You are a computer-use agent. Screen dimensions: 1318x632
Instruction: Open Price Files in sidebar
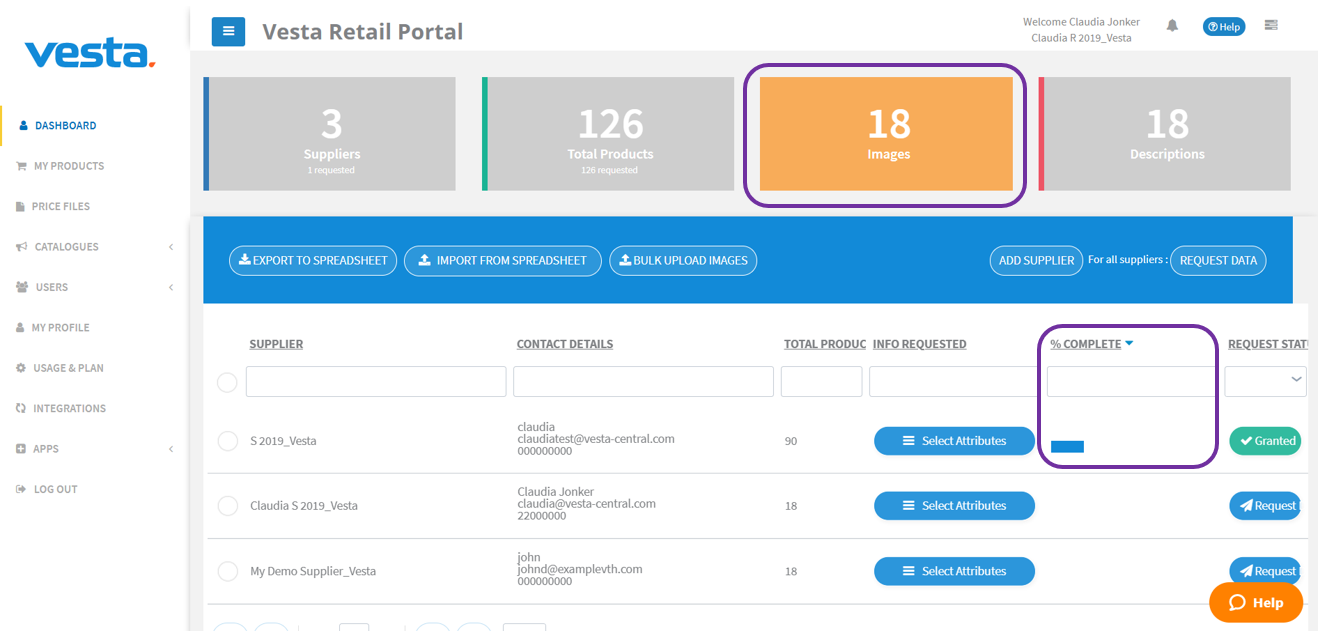61,206
